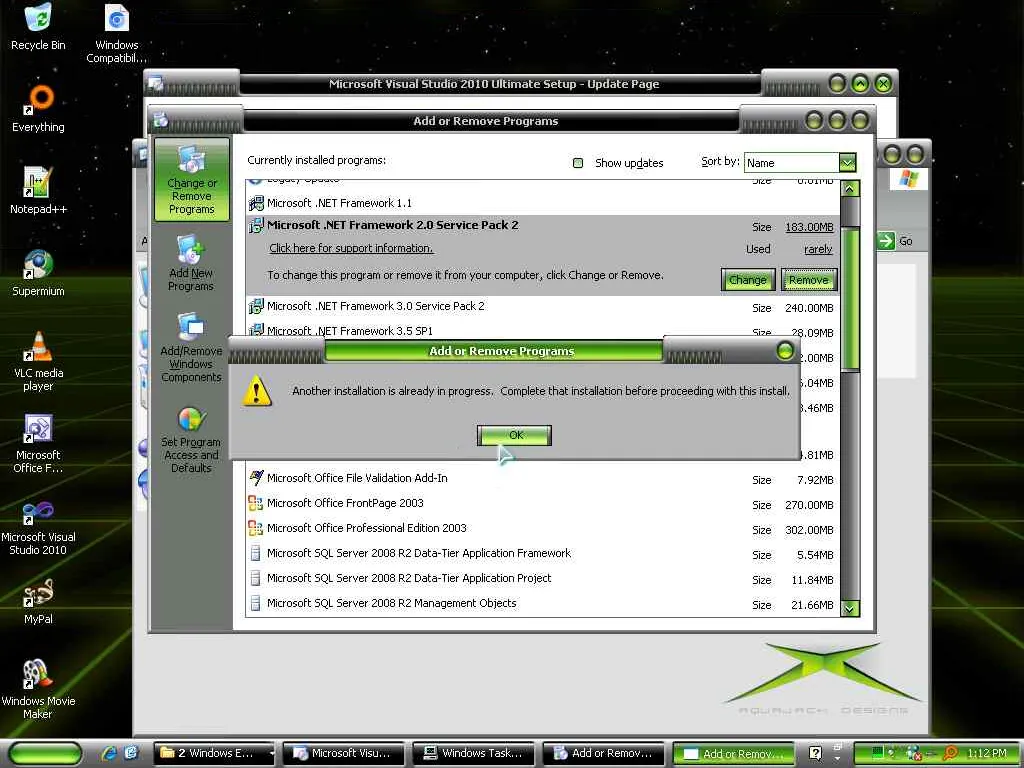Click the taskbar help question mark icon
The width and height of the screenshot is (1024, 768).
(x=815, y=754)
